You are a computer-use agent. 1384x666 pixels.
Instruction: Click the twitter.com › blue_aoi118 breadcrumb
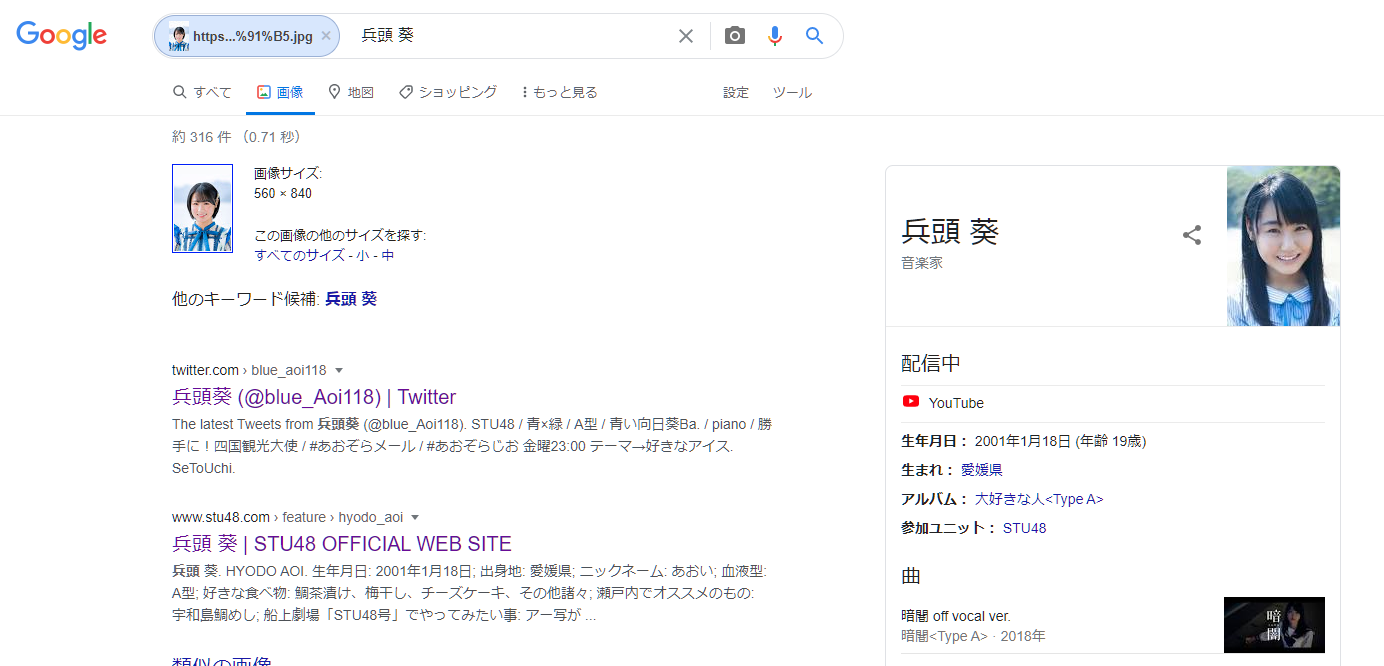coord(249,370)
